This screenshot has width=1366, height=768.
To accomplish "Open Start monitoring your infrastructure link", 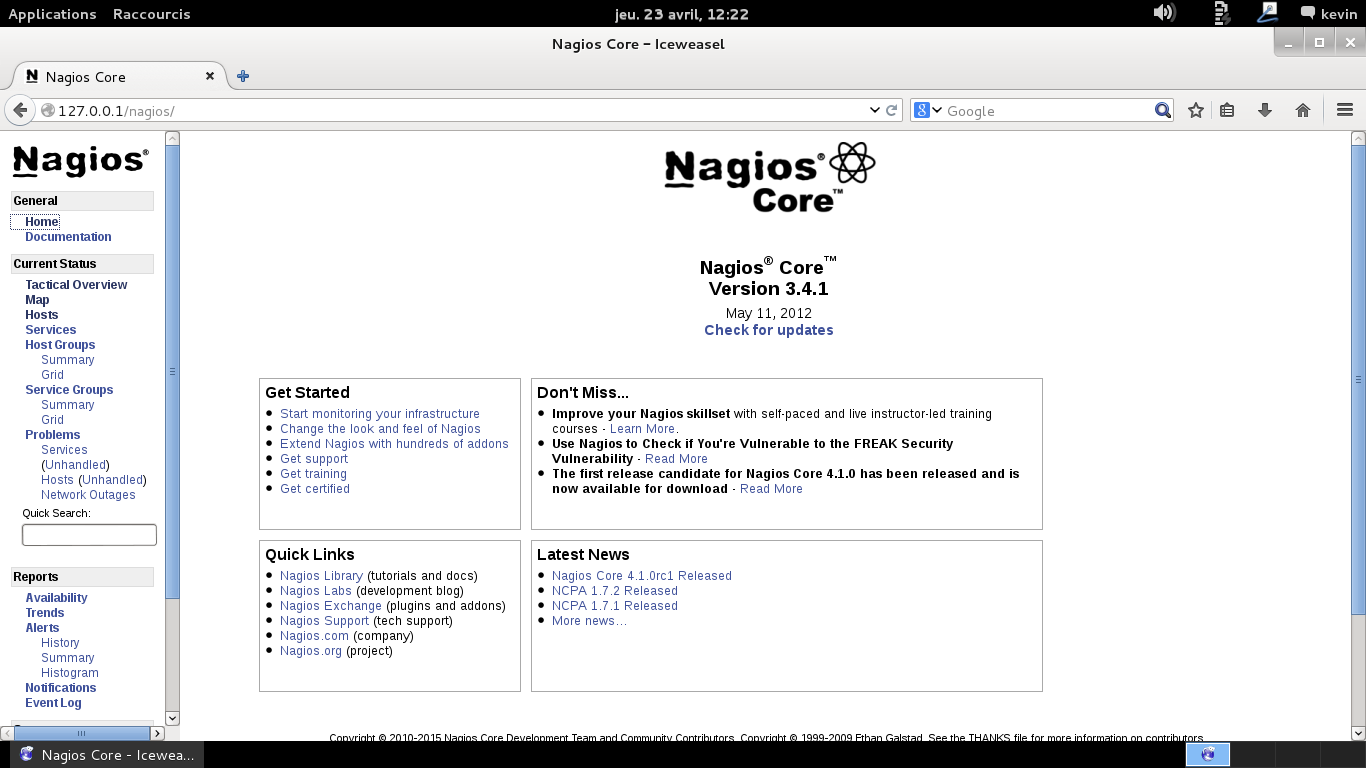I will pyautogui.click(x=380, y=414).
